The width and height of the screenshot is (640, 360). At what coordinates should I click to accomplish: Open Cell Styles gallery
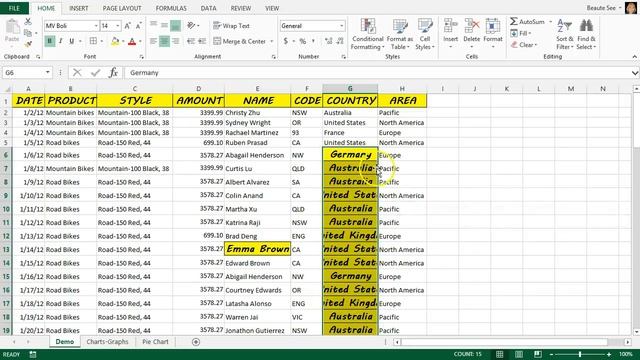coord(425,34)
